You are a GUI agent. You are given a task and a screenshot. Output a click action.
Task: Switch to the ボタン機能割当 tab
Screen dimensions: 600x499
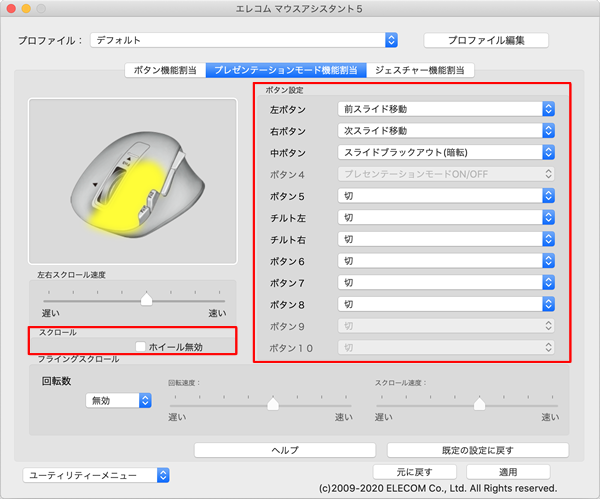tap(165, 70)
